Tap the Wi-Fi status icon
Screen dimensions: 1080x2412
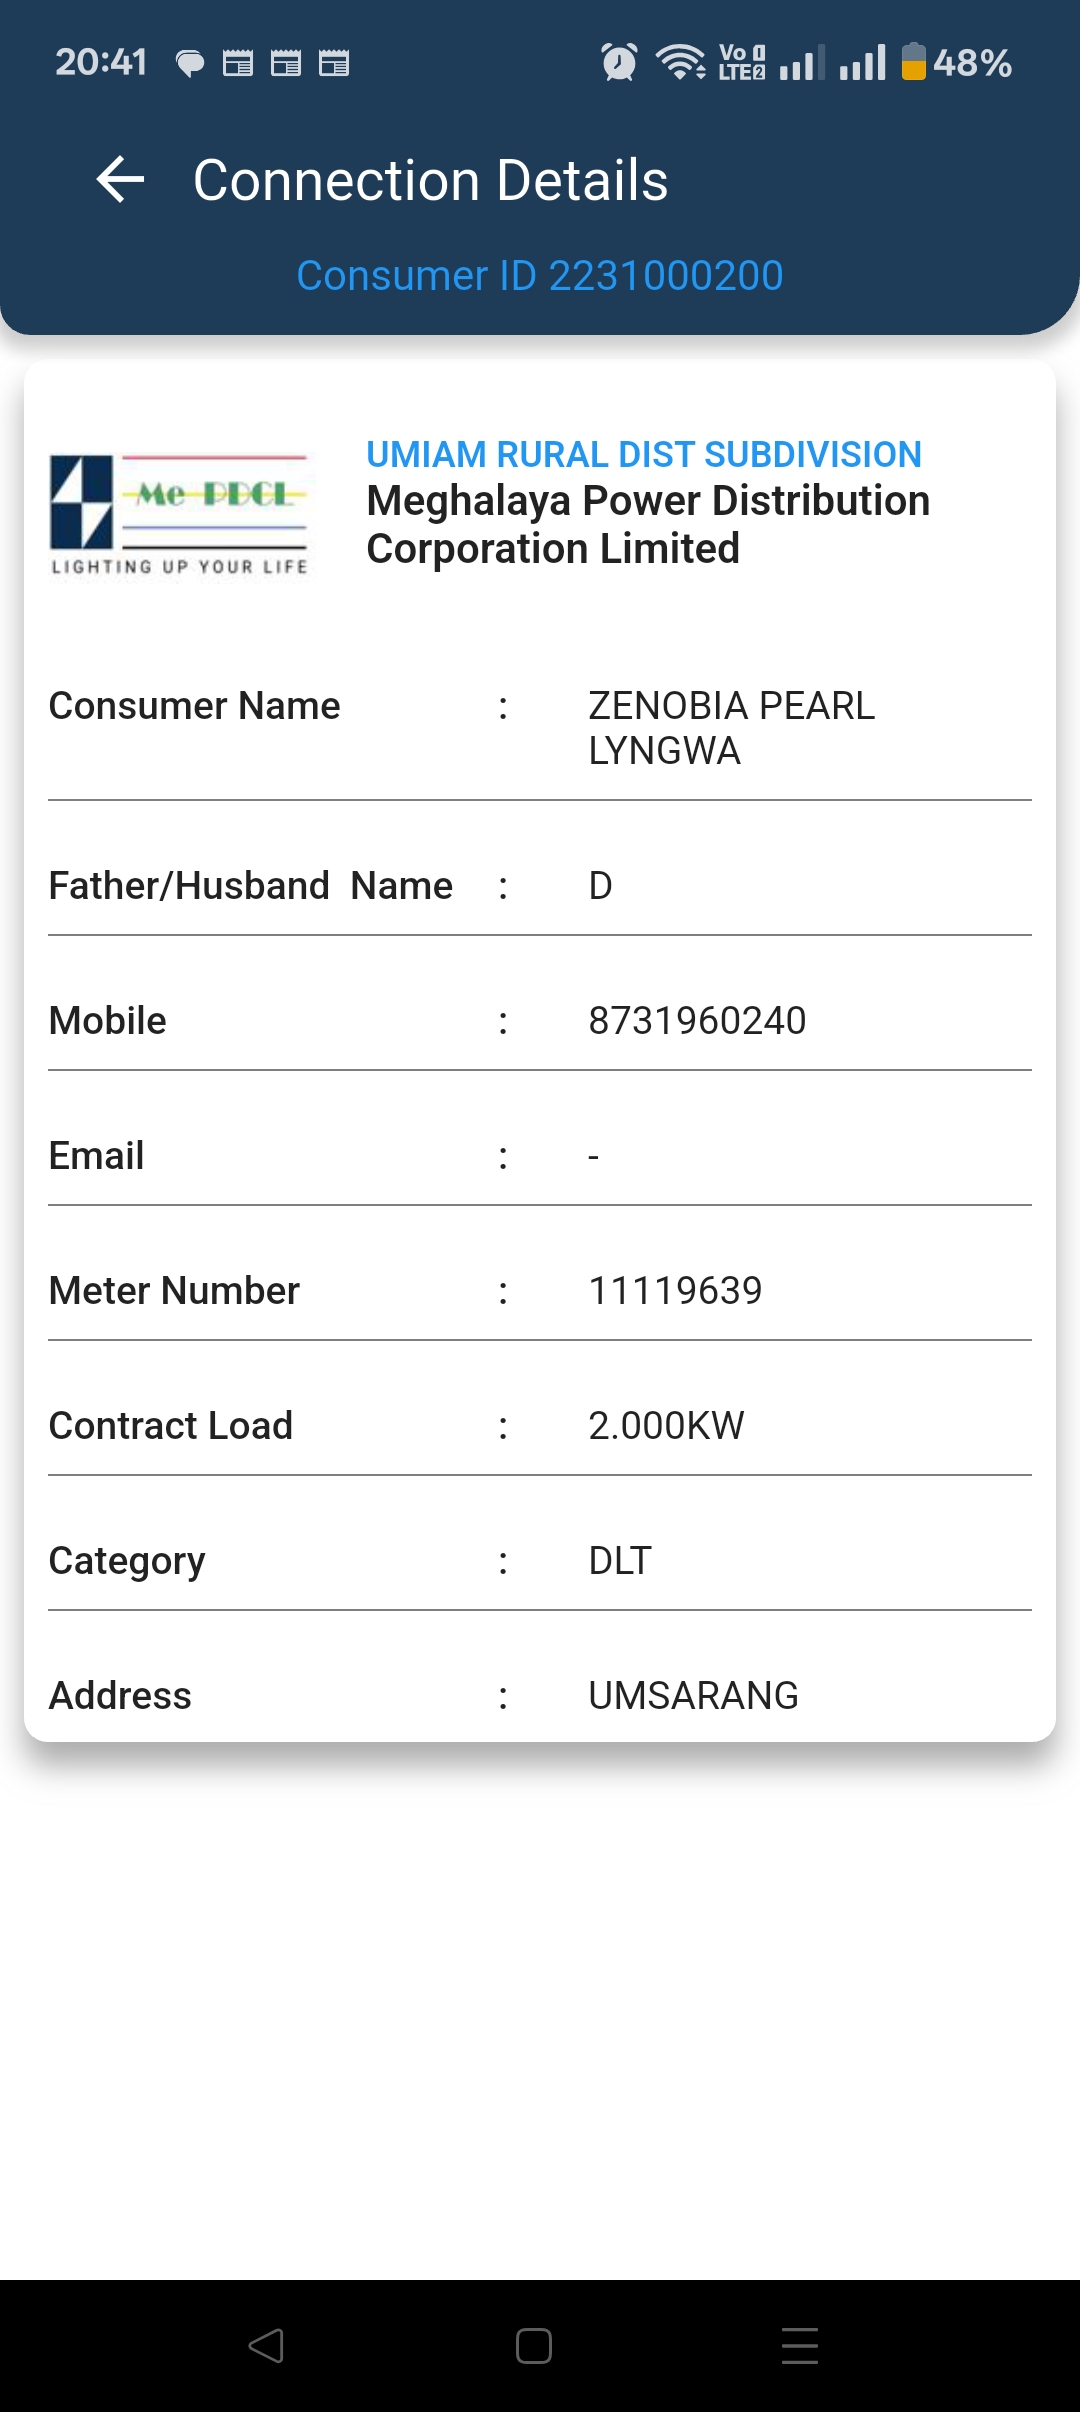pos(680,62)
